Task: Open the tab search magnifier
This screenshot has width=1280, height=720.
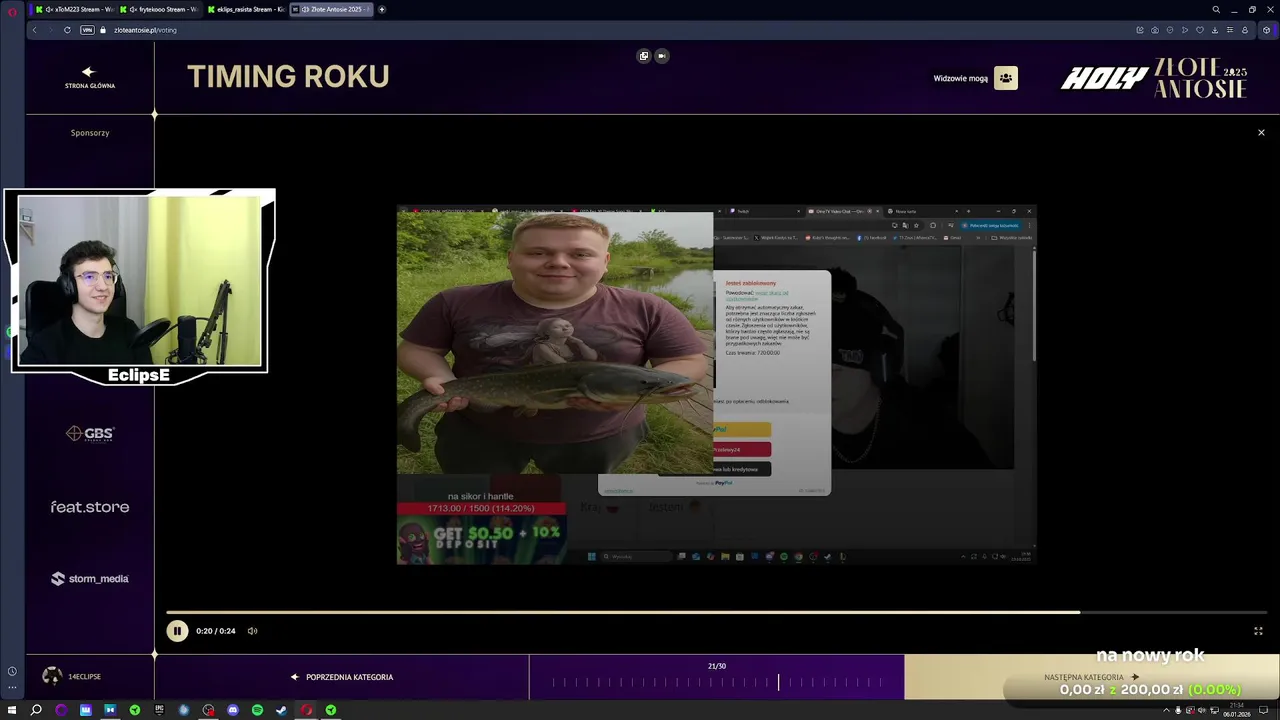Action: 1216,9
